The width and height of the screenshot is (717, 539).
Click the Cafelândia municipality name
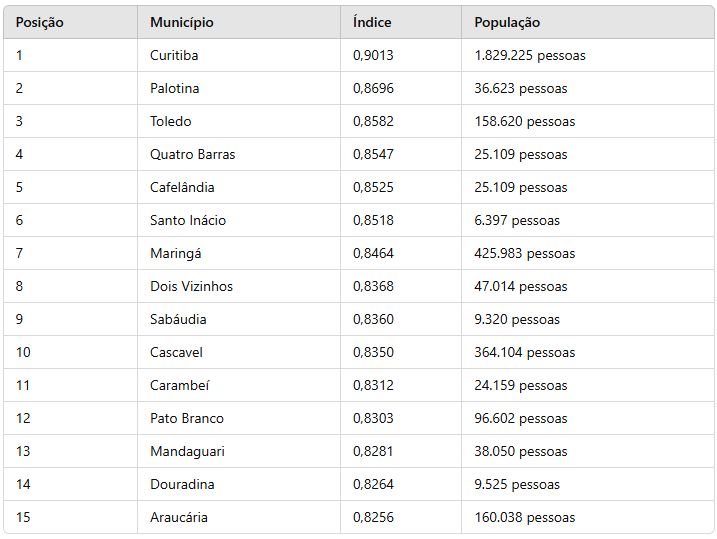[182, 187]
